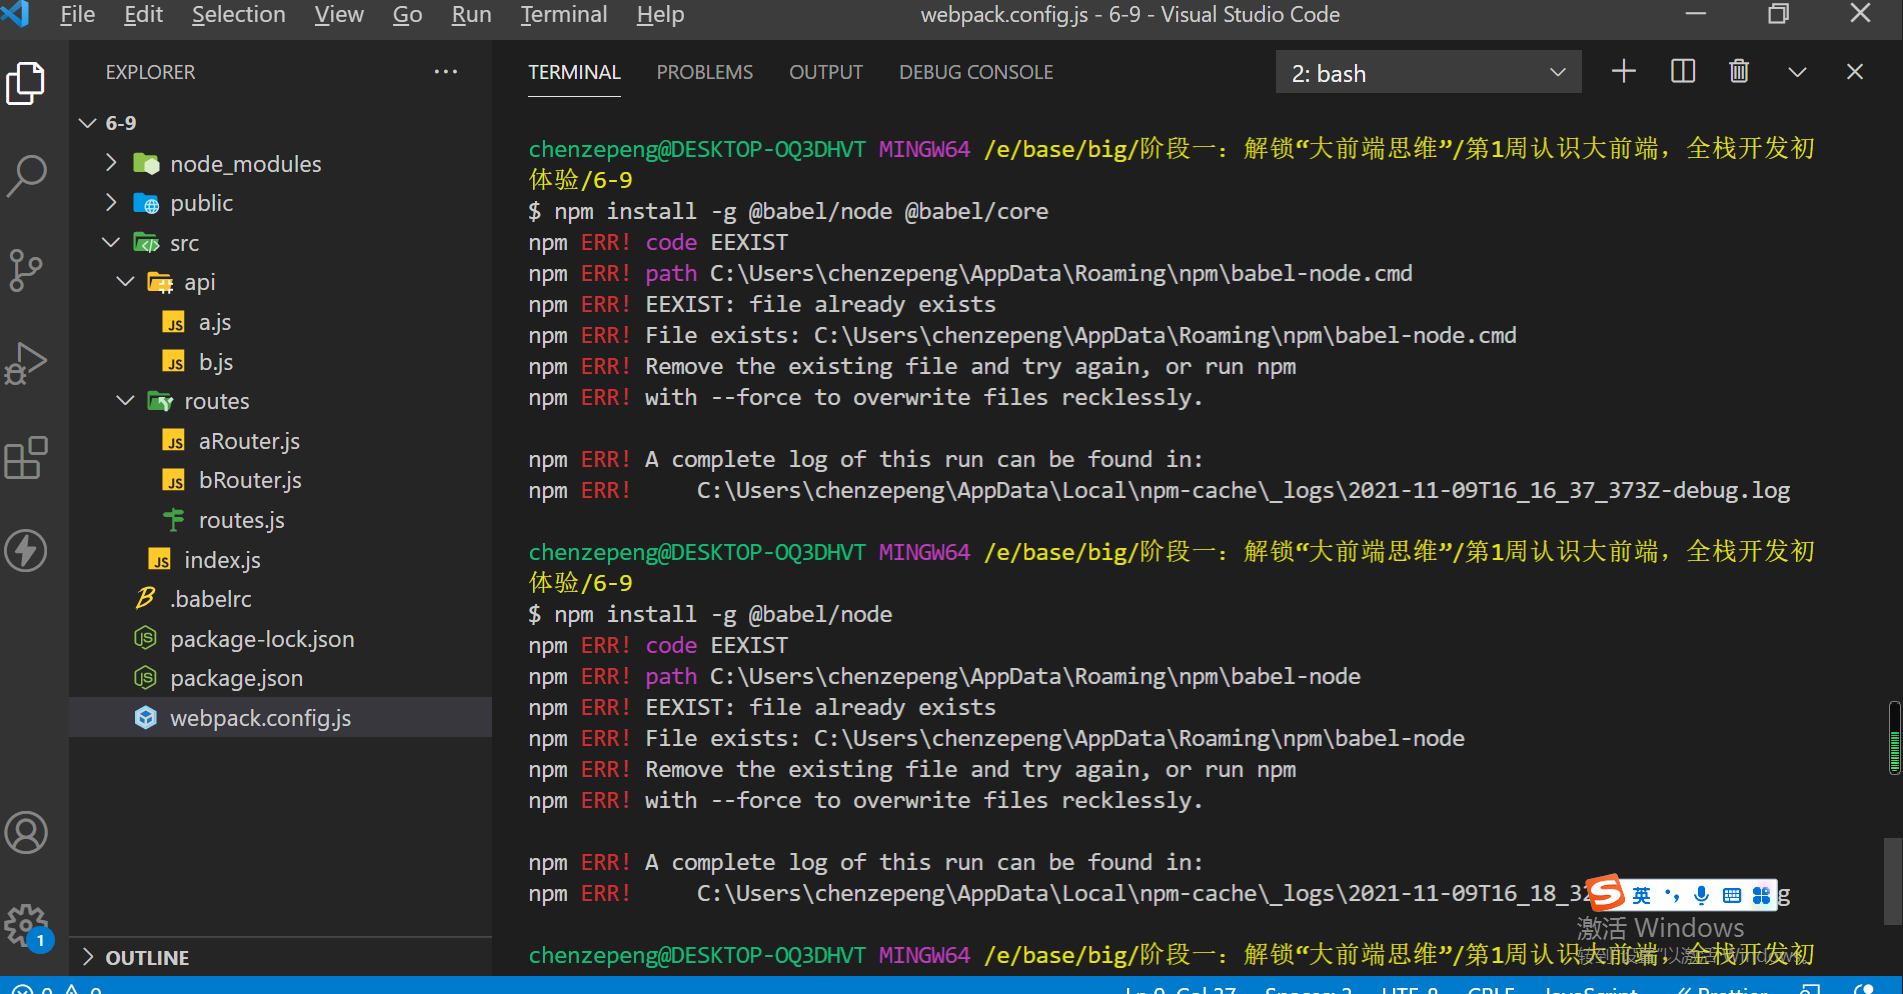
Task: Click the terminal vertical scrollbar
Action: [1892, 880]
